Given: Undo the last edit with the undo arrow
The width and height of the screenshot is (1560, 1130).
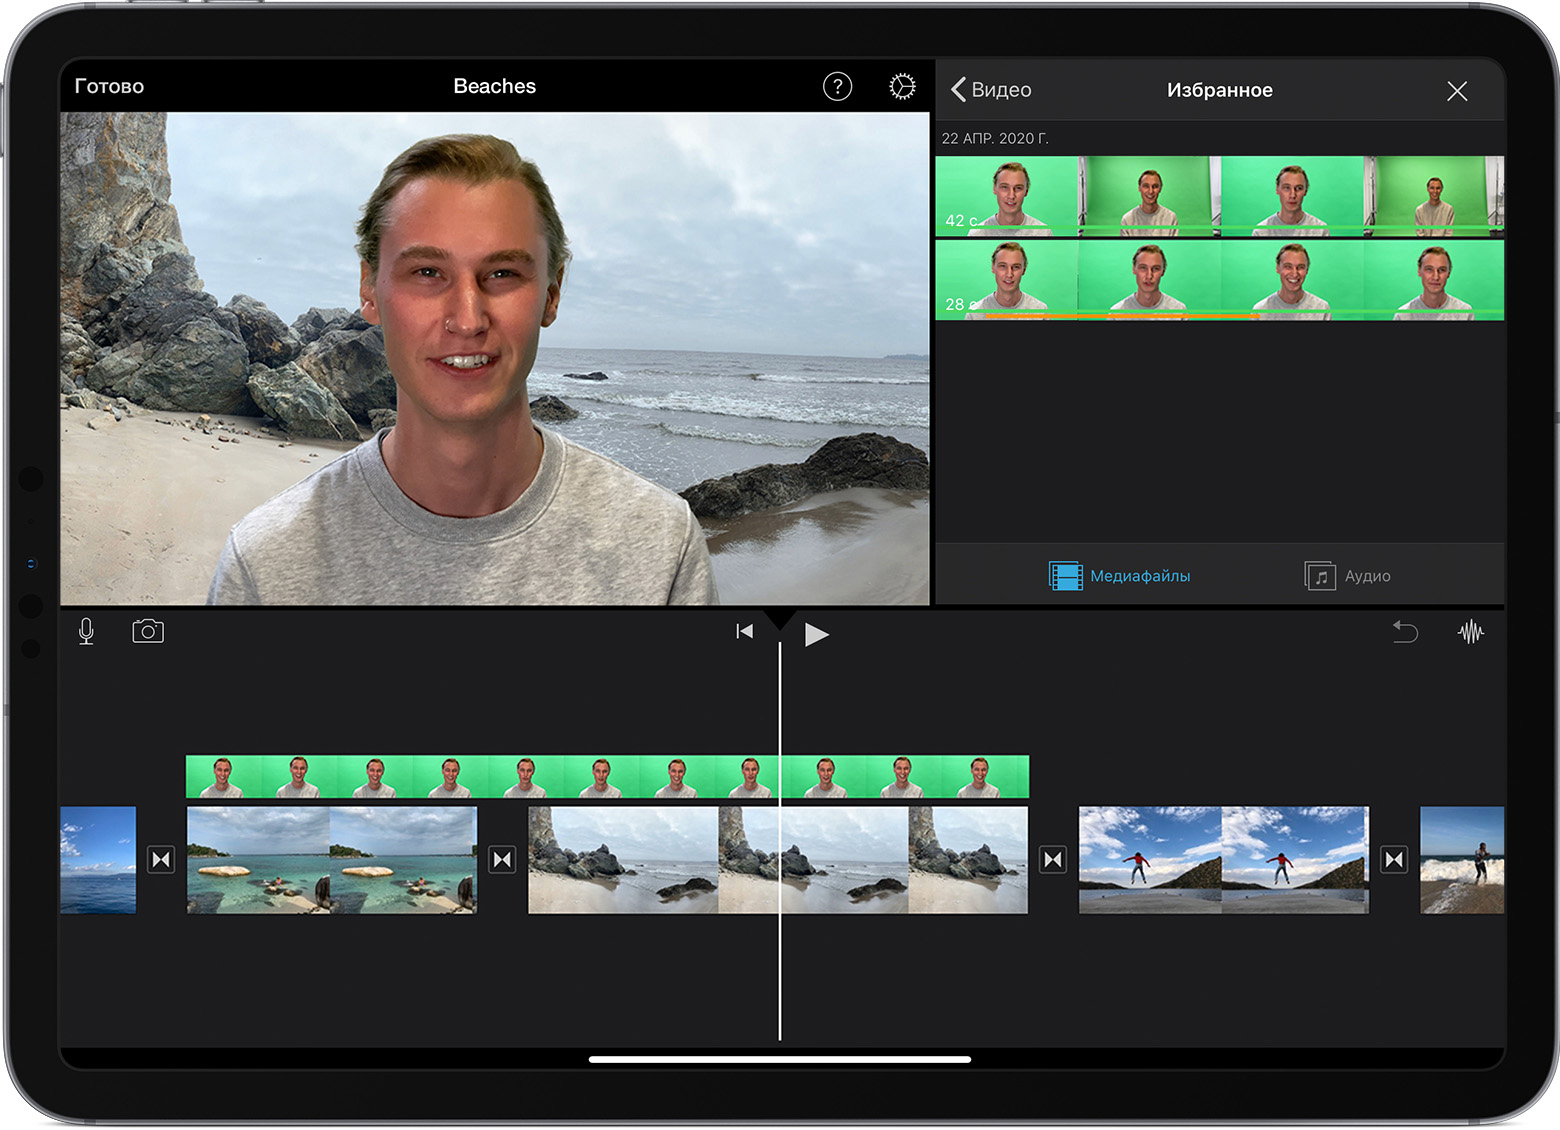Looking at the screenshot, I should pos(1406,632).
